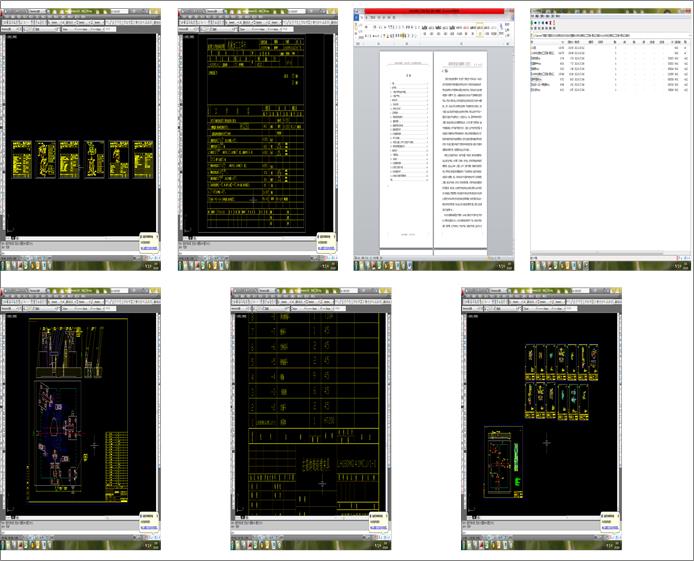Click the model tab at the bottom of the six-sheet drawing
This screenshot has height=561, width=694.
14,240
